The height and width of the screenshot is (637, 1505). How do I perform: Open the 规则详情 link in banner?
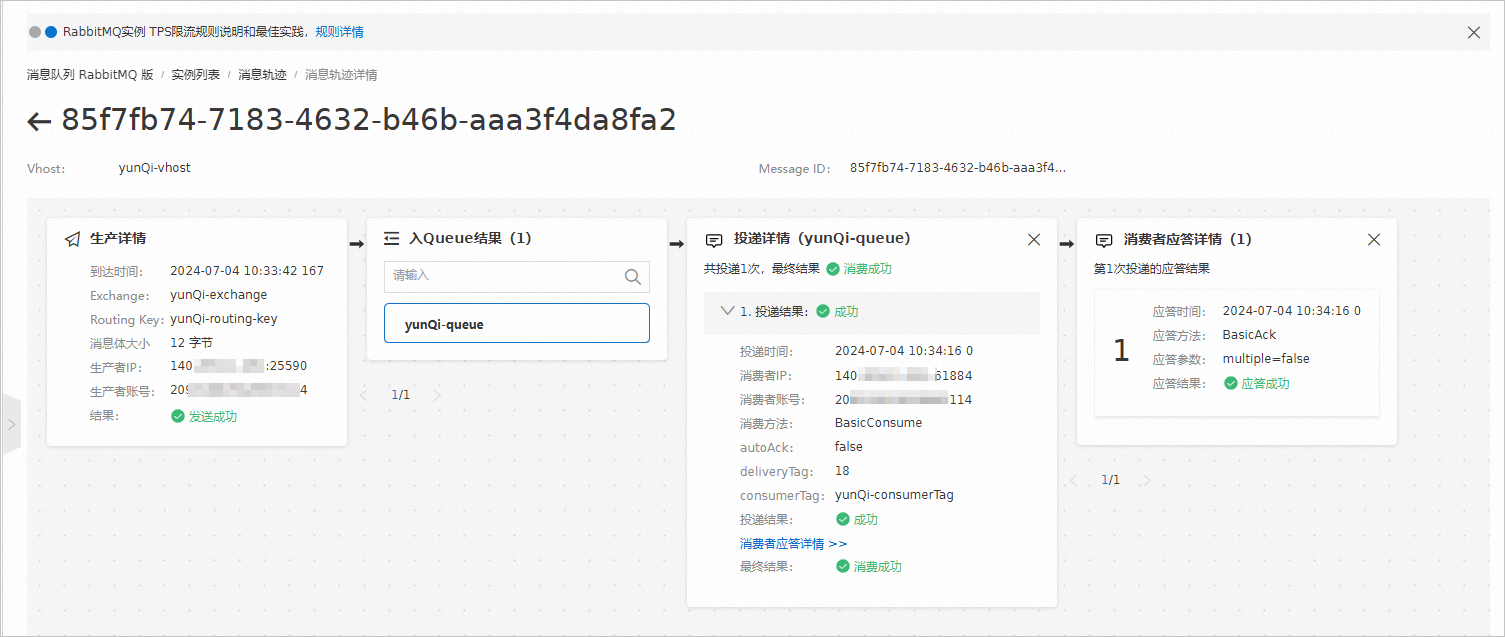tap(340, 32)
